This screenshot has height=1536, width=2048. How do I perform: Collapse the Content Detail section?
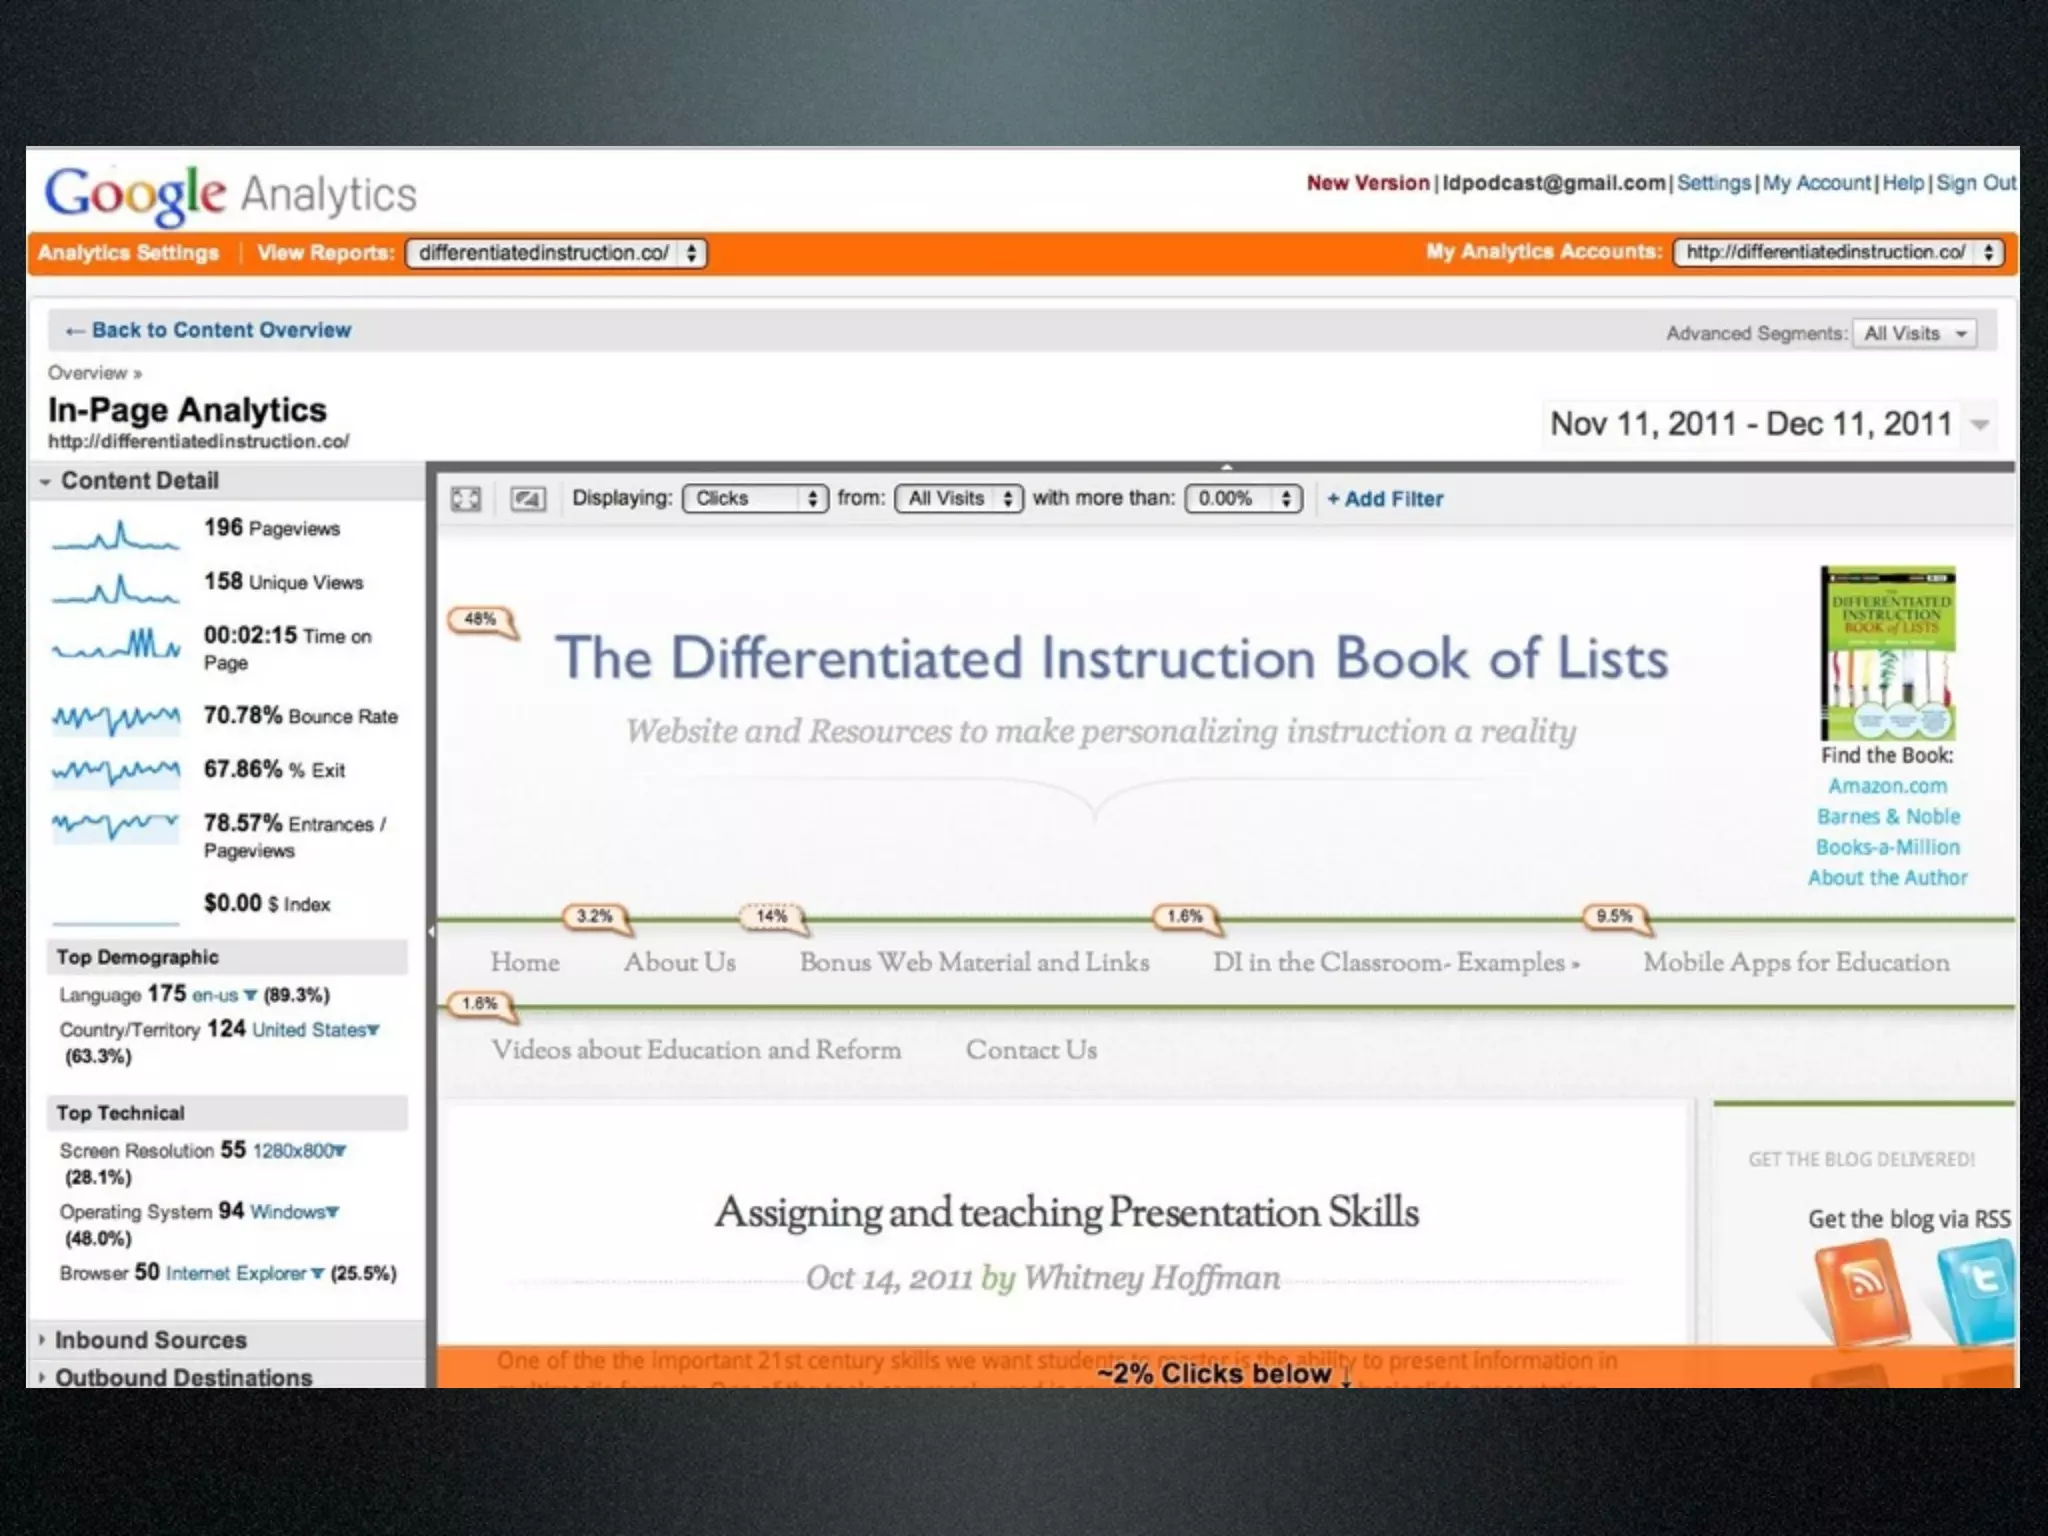138,481
